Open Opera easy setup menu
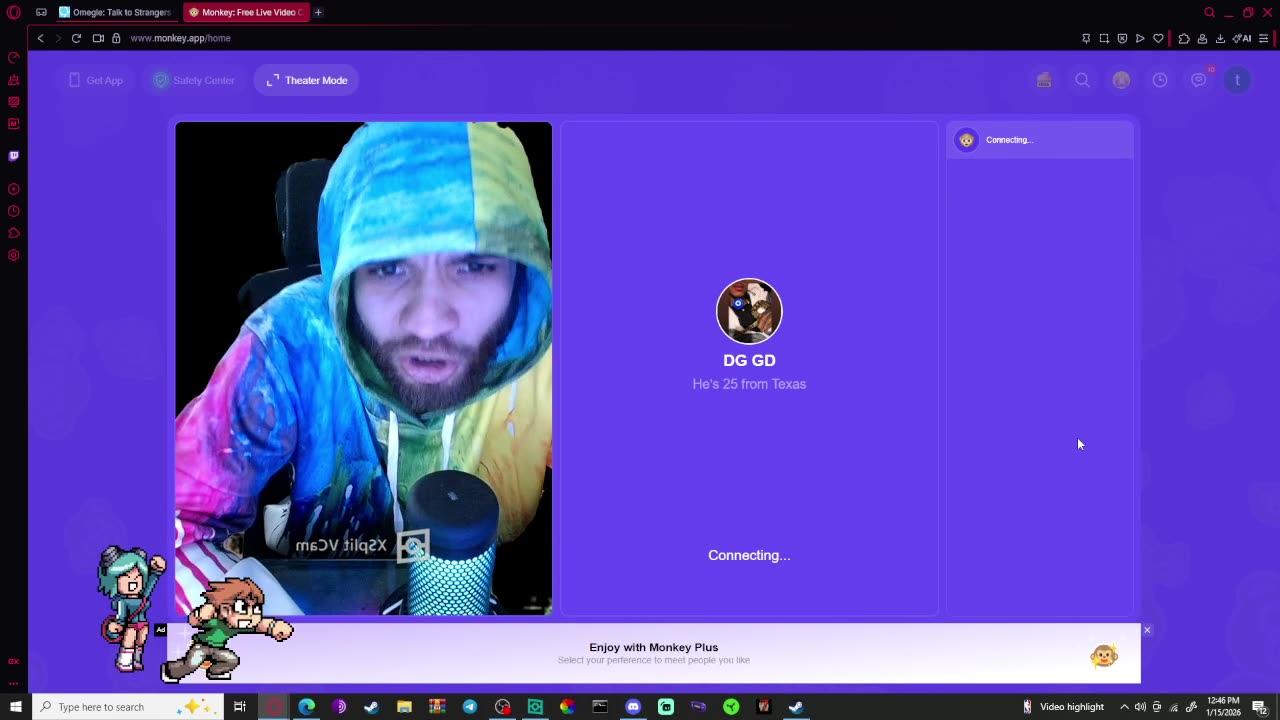This screenshot has width=1280, height=720. coord(1264,38)
